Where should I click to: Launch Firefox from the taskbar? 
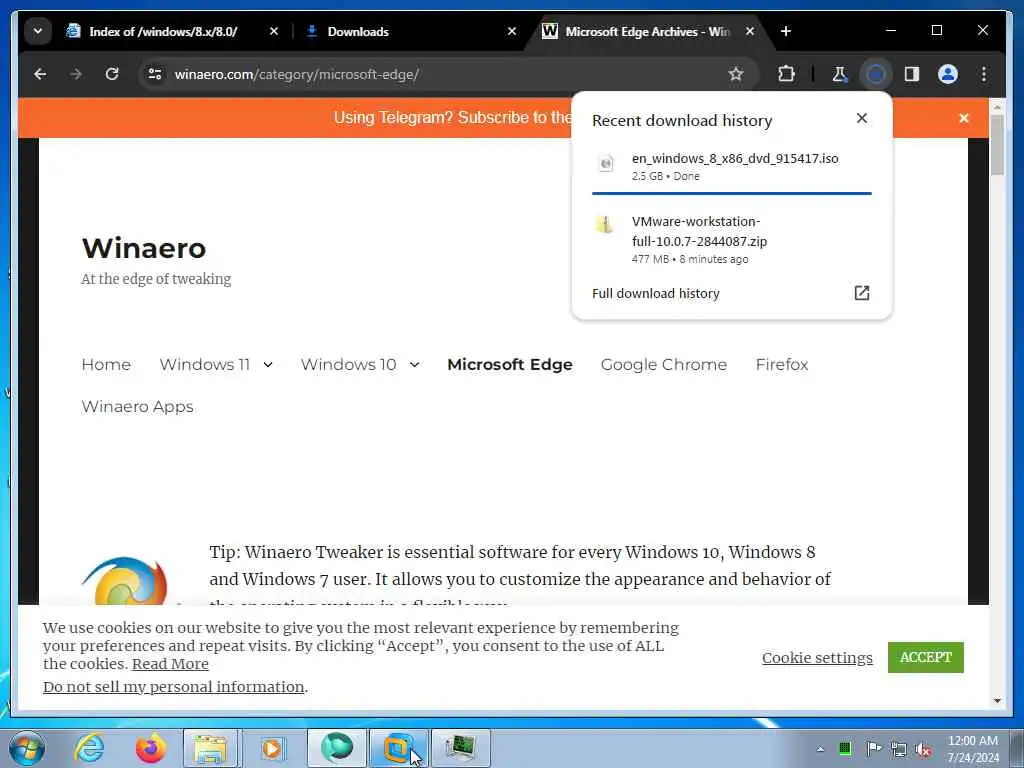(151, 748)
